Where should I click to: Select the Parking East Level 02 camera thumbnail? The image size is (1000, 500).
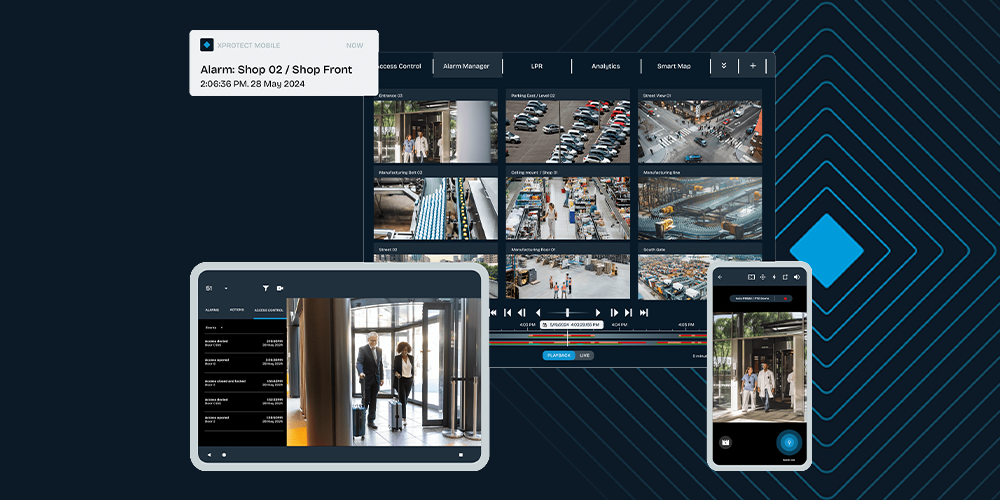pyautogui.click(x=568, y=131)
